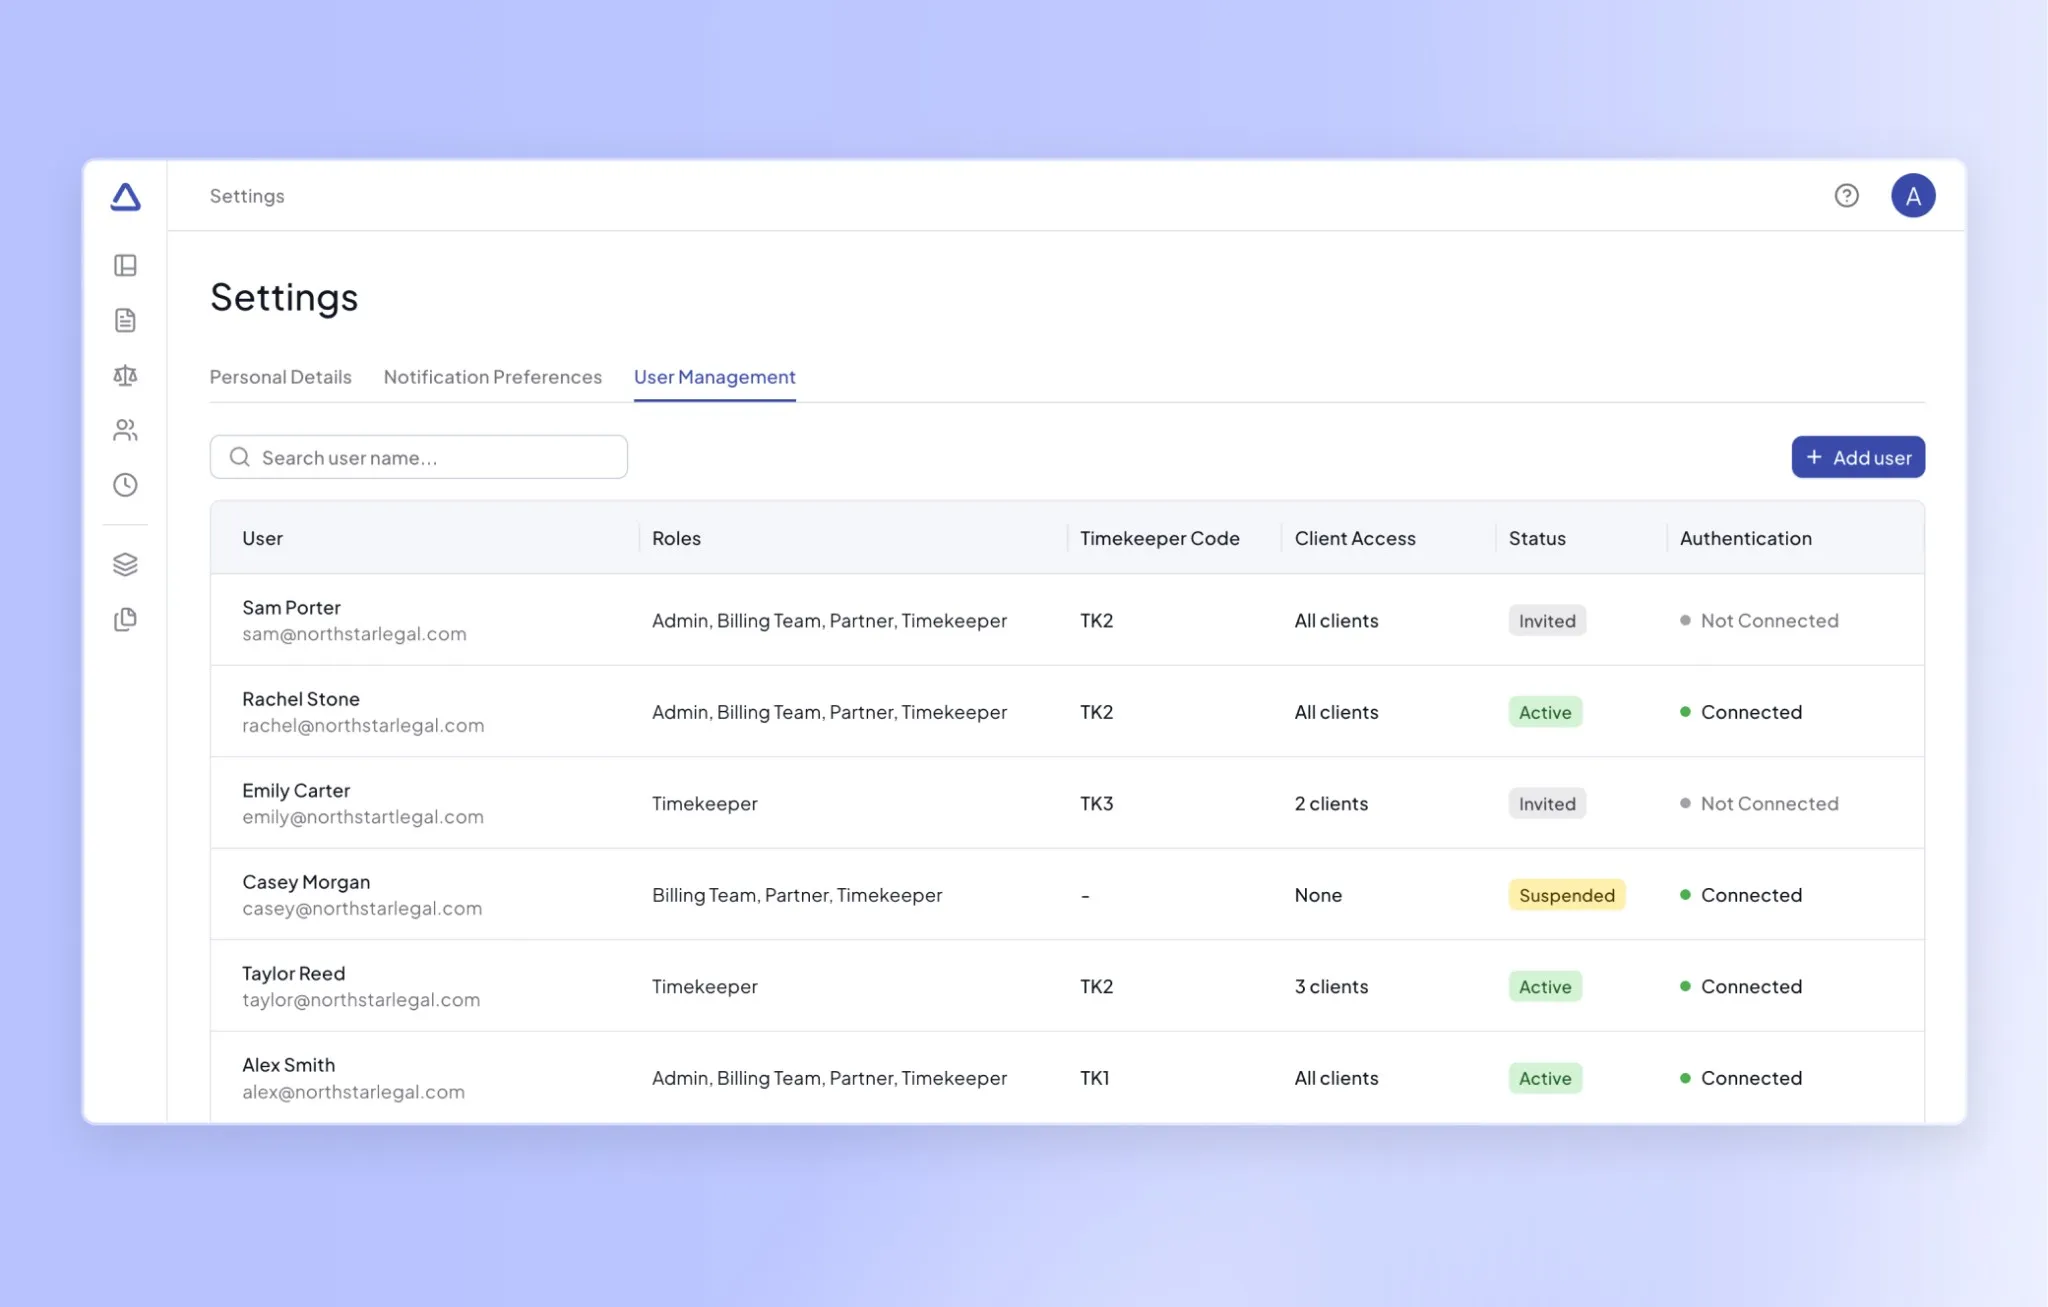Open the clock time-tracking icon
2048x1307 pixels.
click(x=126, y=485)
